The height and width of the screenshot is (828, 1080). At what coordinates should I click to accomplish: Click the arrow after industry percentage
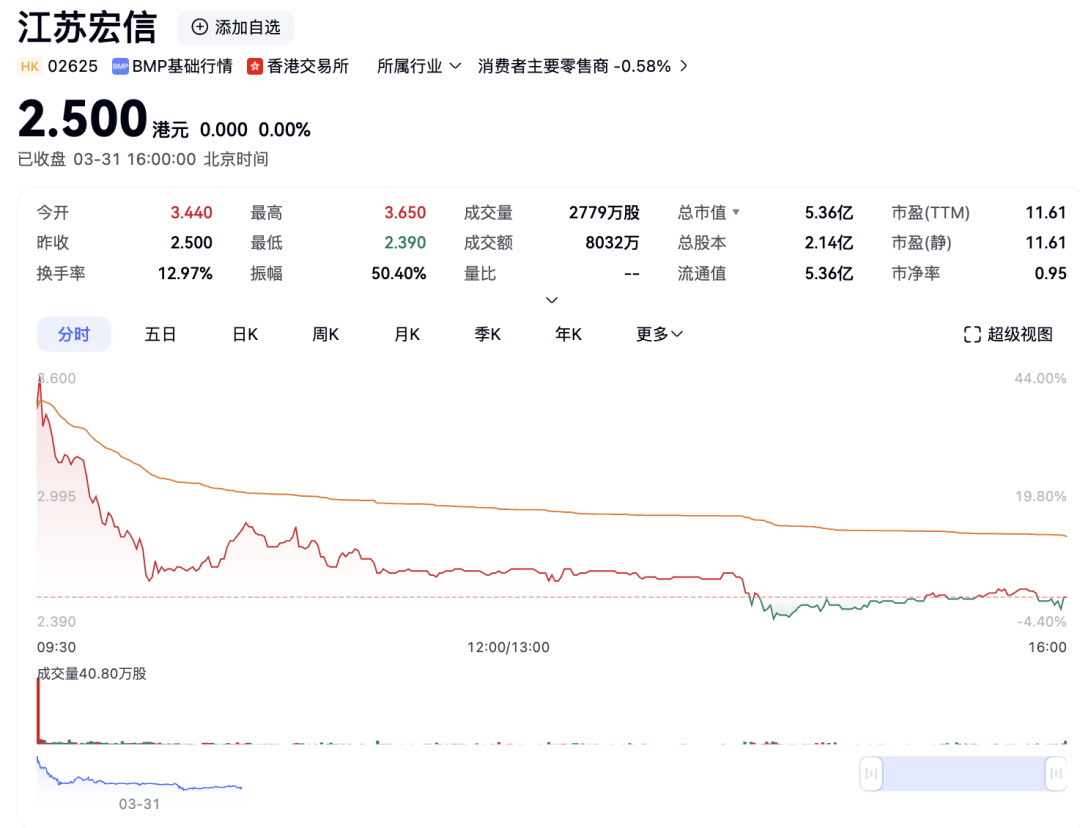(x=684, y=66)
